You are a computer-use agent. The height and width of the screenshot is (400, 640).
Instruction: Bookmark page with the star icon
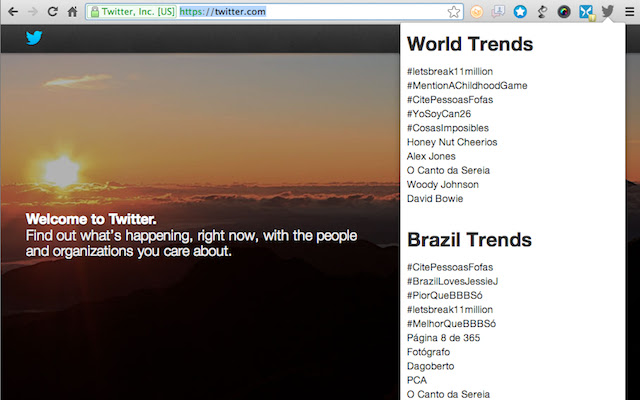tap(454, 12)
